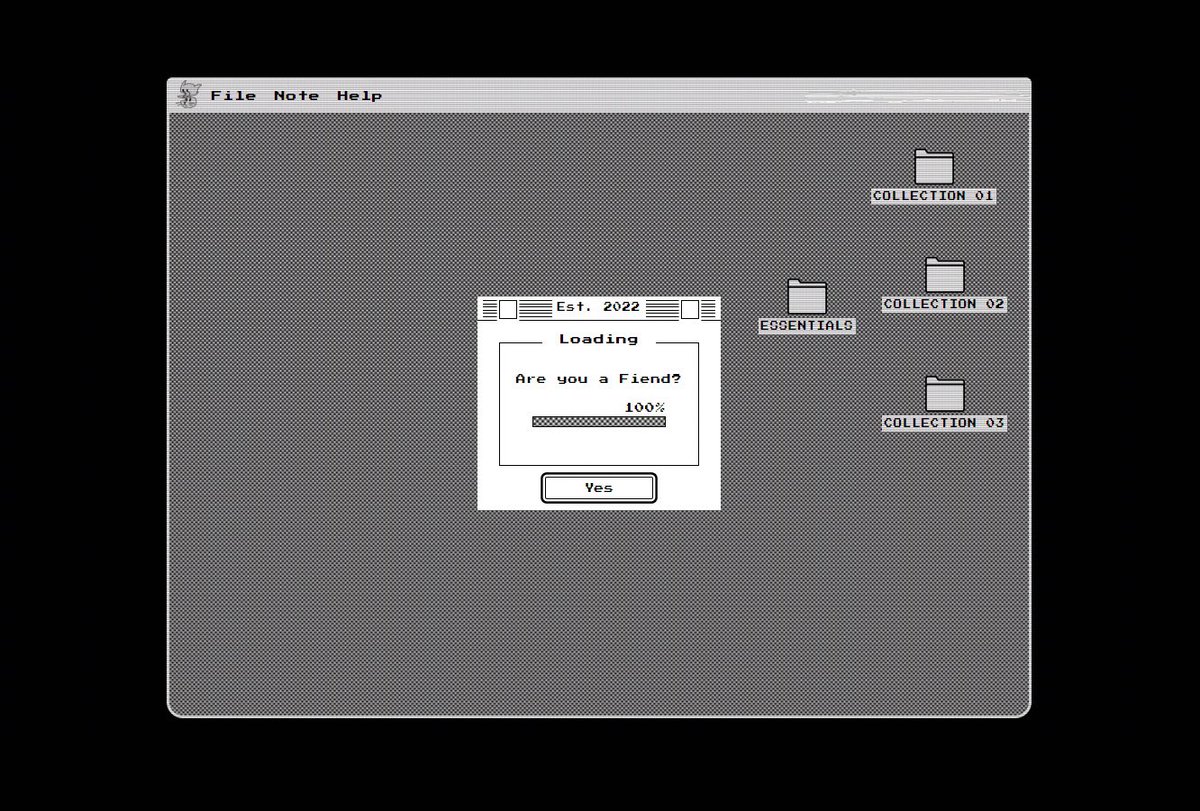1200x811 pixels.
Task: Click the 'Are you a Fiend?' text
Action: pos(598,379)
